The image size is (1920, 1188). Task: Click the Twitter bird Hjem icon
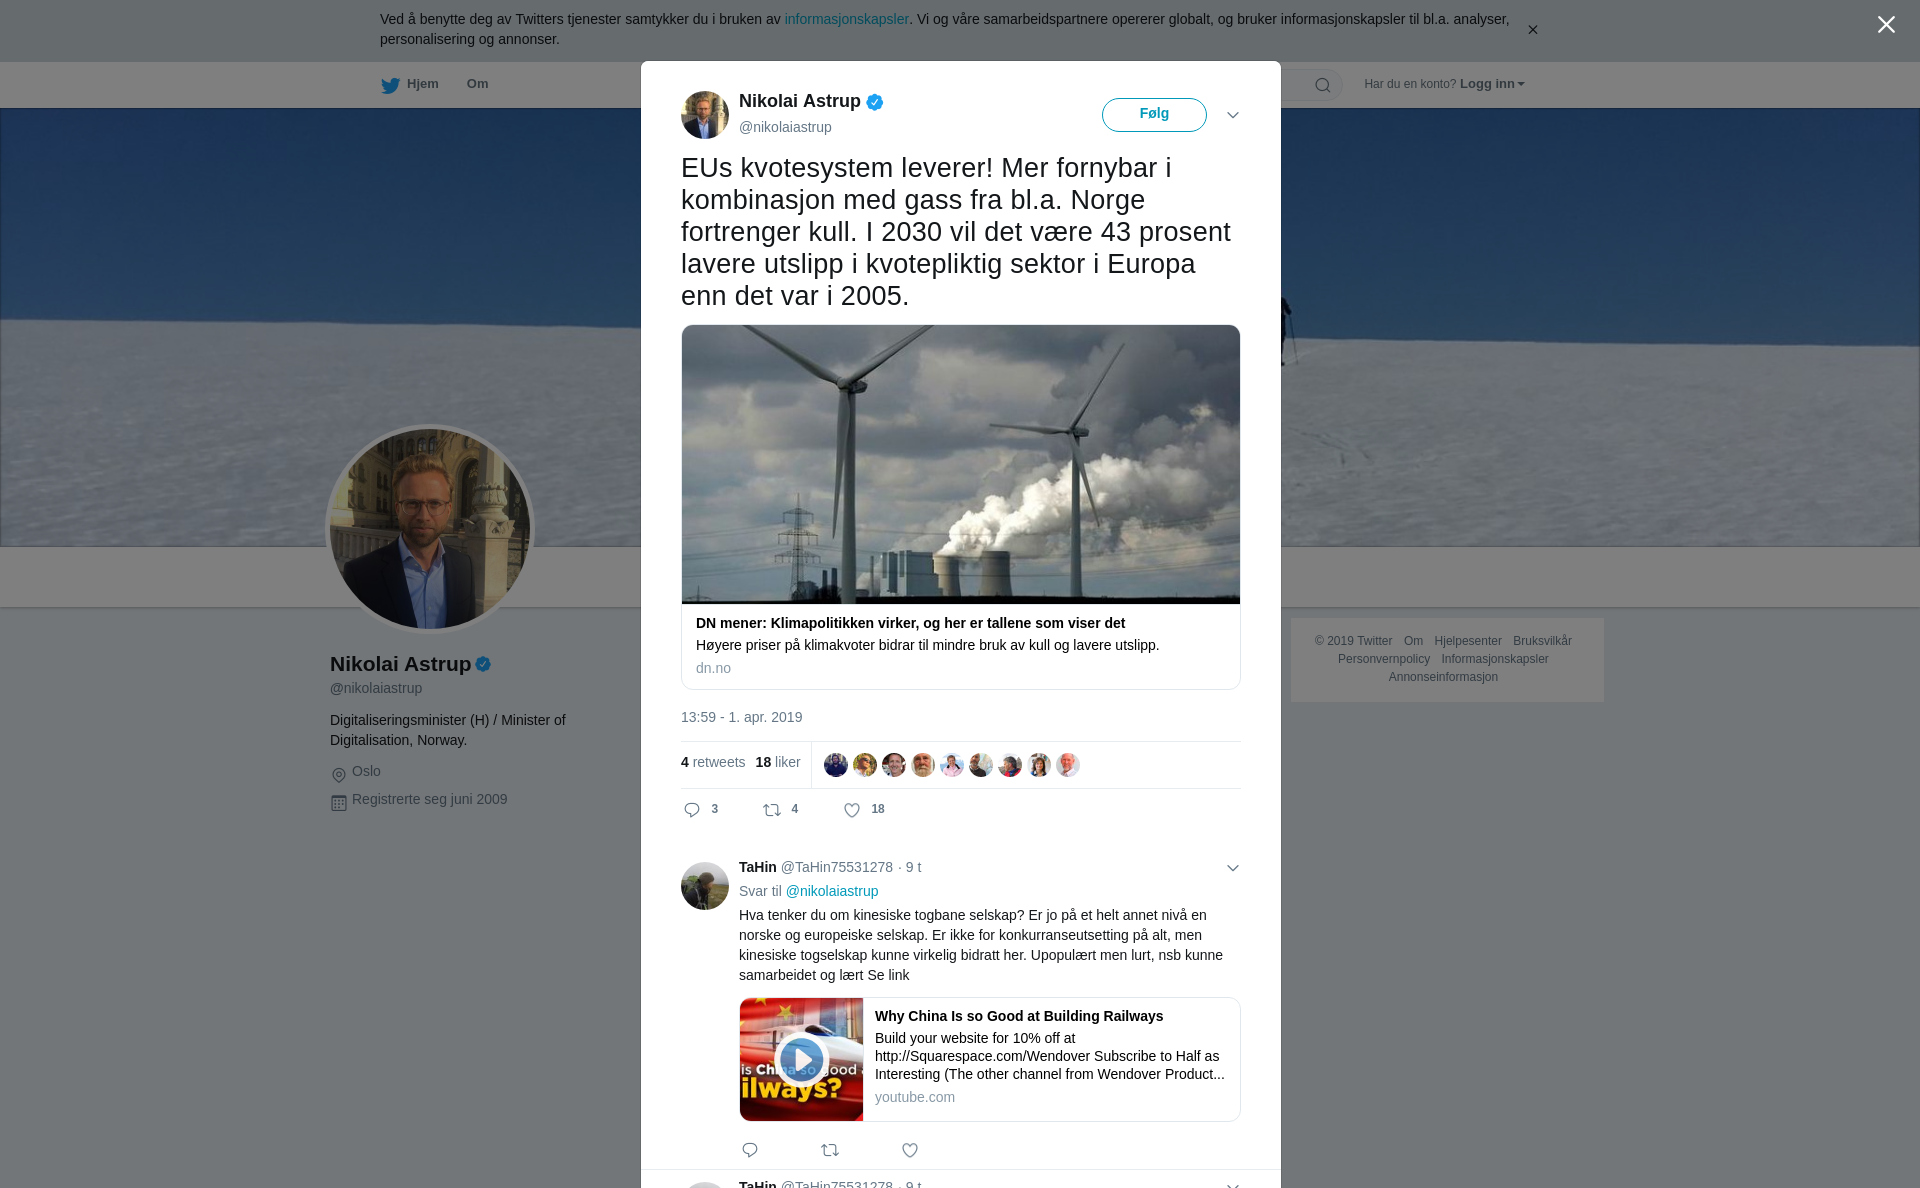390,85
